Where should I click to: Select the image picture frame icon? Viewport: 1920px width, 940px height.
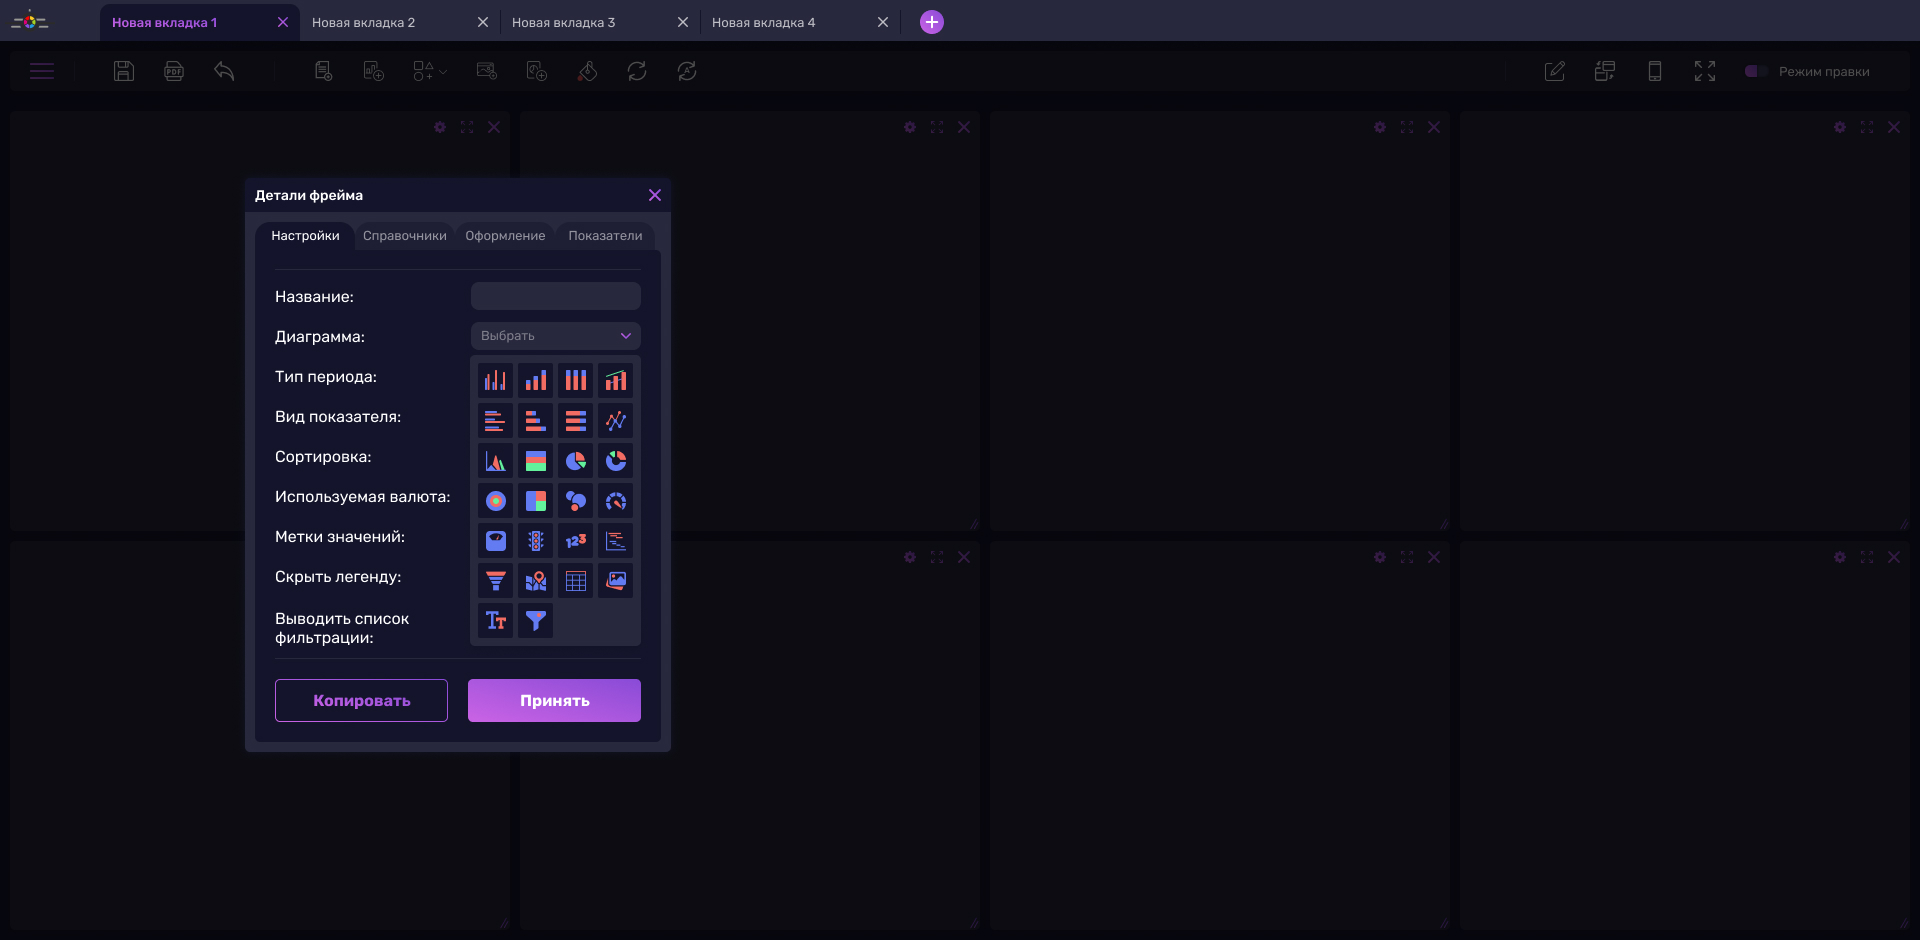(x=616, y=581)
